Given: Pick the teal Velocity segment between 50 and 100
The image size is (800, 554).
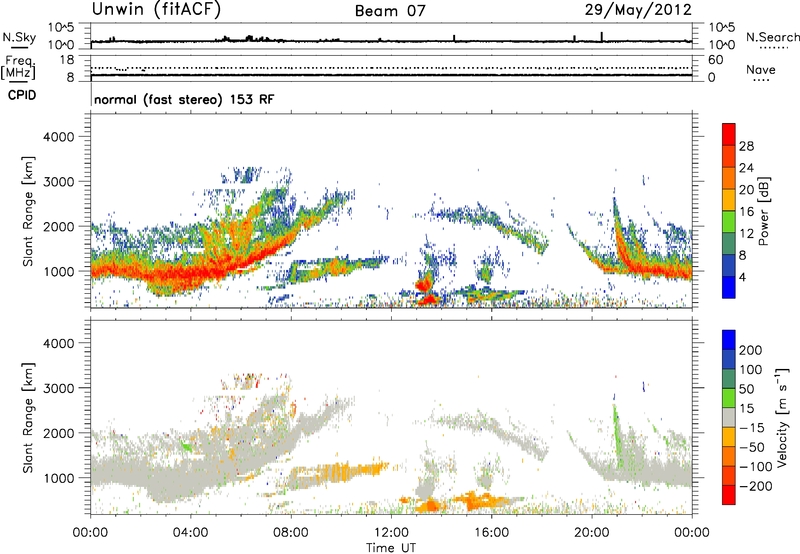Looking at the screenshot, I should 729,379.
